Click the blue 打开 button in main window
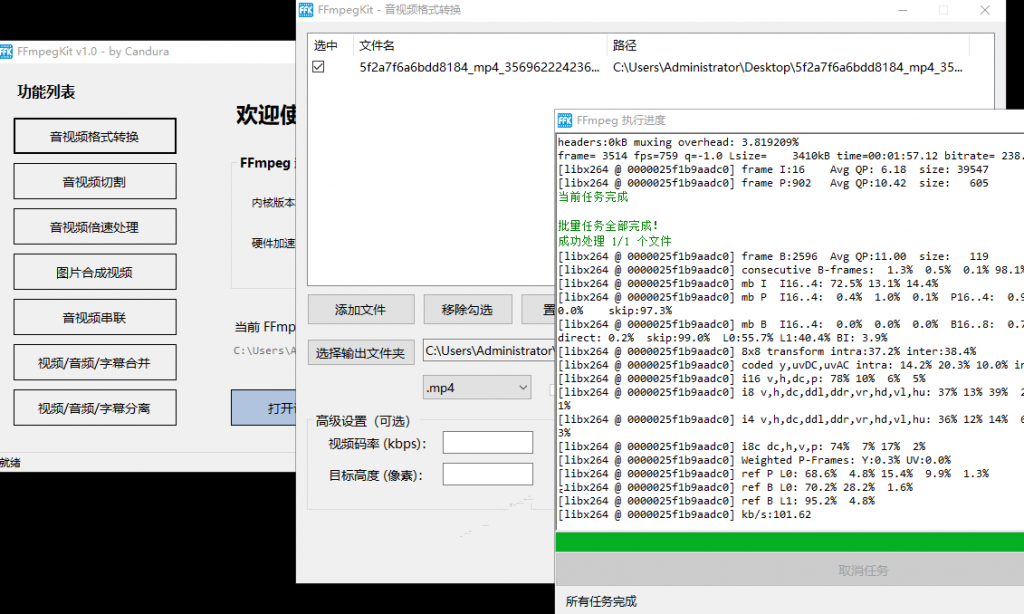Image resolution: width=1024 pixels, height=614 pixels. coord(263,408)
